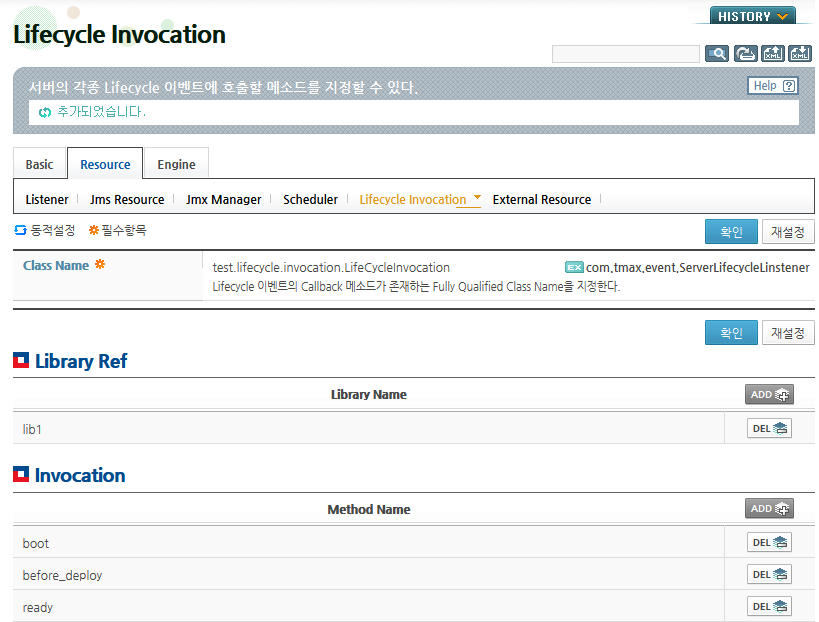Image resolution: width=819 pixels, height=622 pixels.
Task: Expand the HISTORY dropdown
Action: [753, 16]
